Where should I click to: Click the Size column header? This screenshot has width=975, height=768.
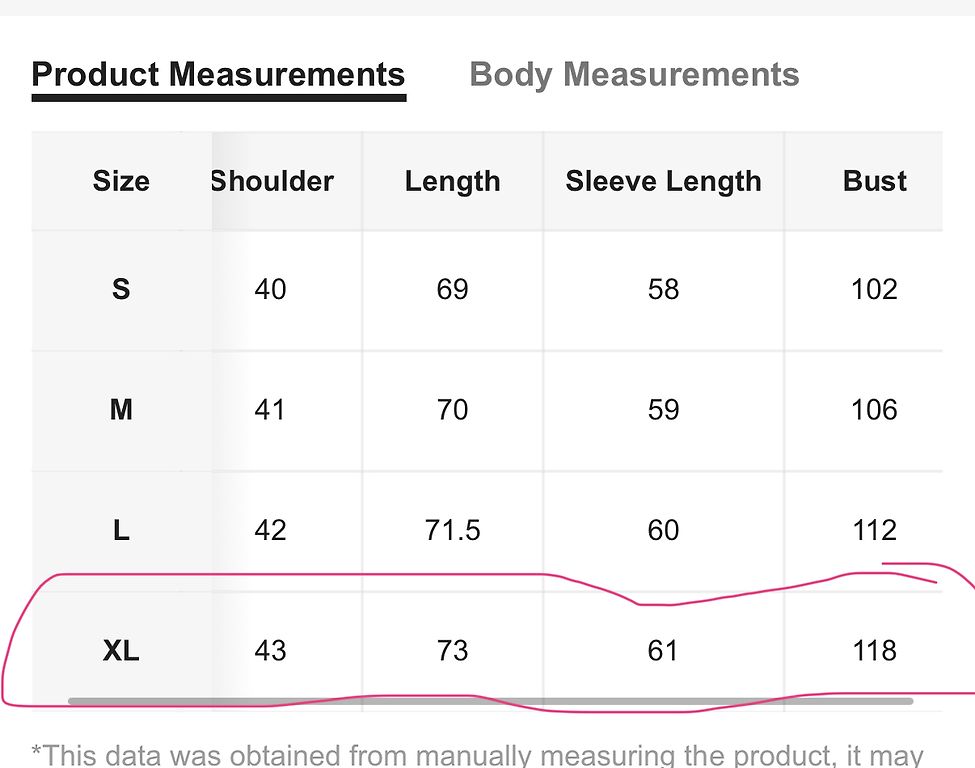[x=121, y=181]
